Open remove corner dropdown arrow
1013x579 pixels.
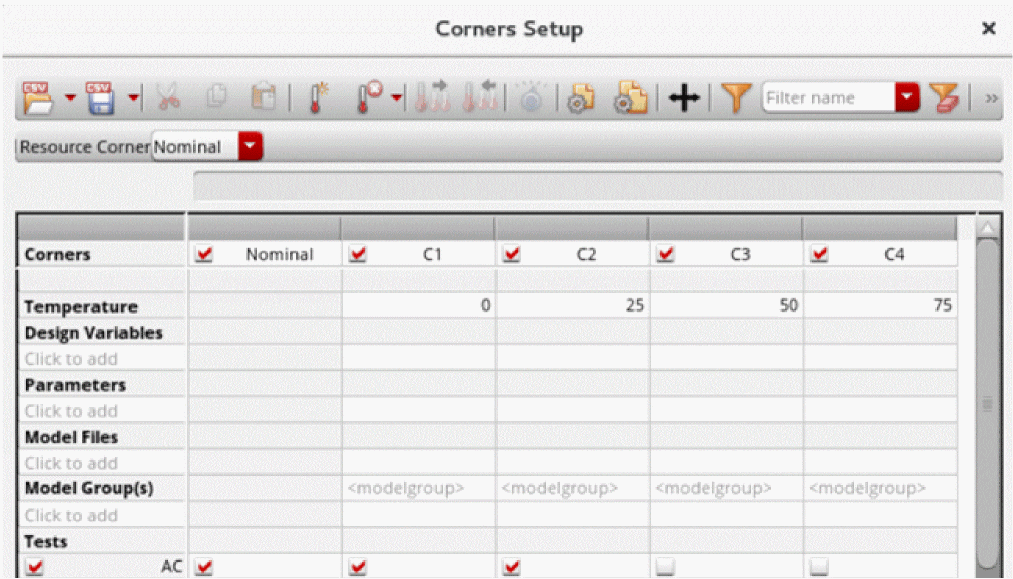click(396, 98)
